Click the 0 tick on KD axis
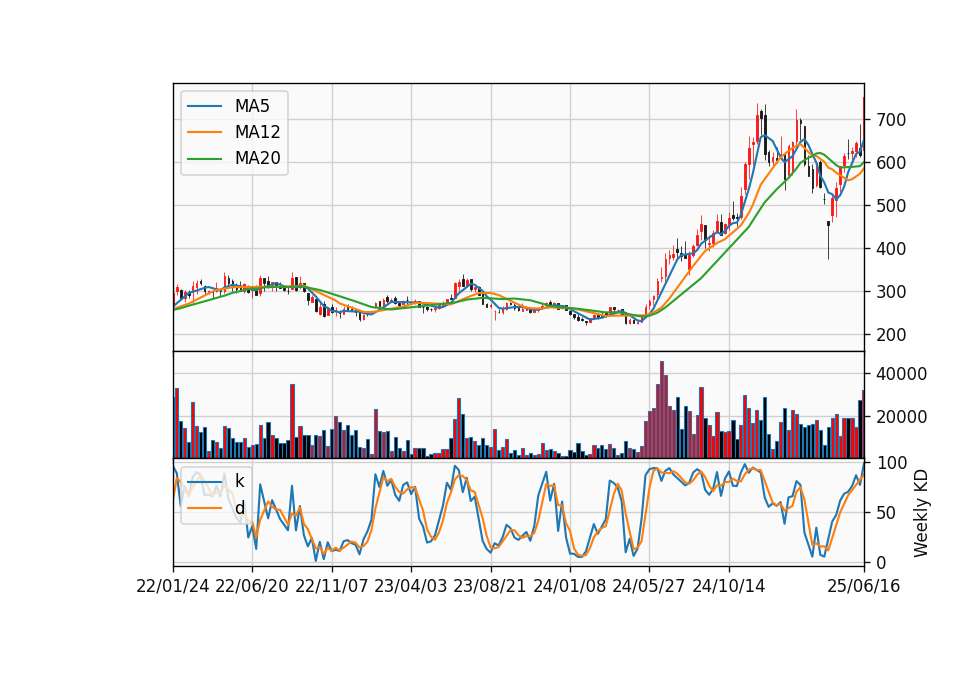 coord(881,562)
